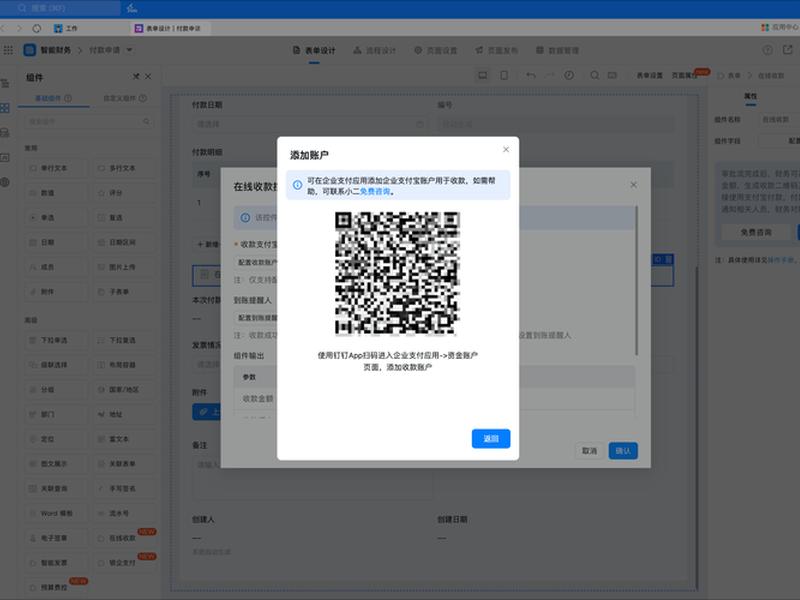Click the 智能财务 app logo icon
The width and height of the screenshot is (800, 600).
point(30,49)
